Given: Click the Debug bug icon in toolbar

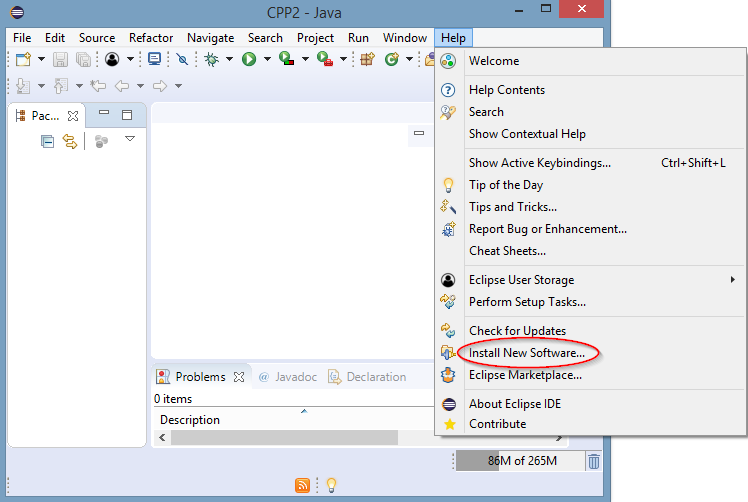Looking at the screenshot, I should click(212, 60).
